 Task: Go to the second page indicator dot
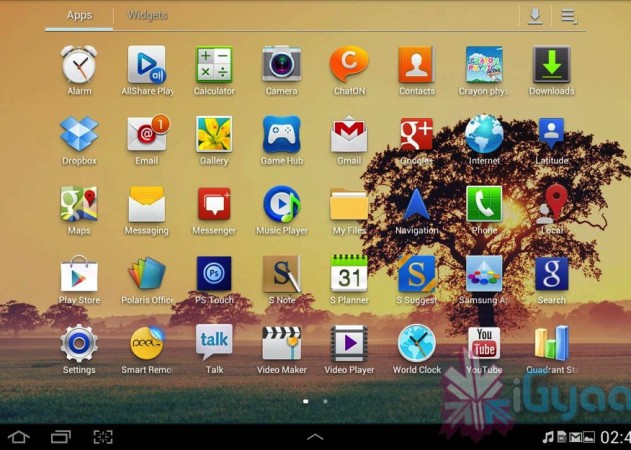pos(326,401)
